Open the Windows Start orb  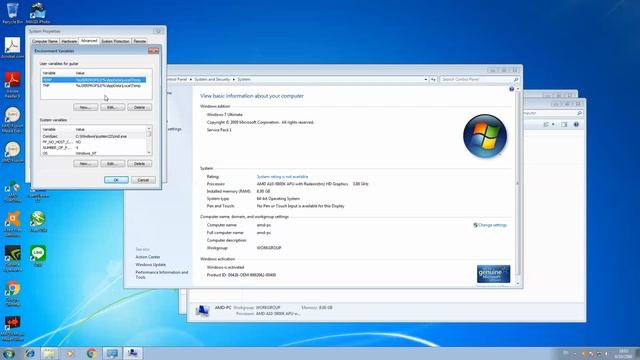click(8, 353)
